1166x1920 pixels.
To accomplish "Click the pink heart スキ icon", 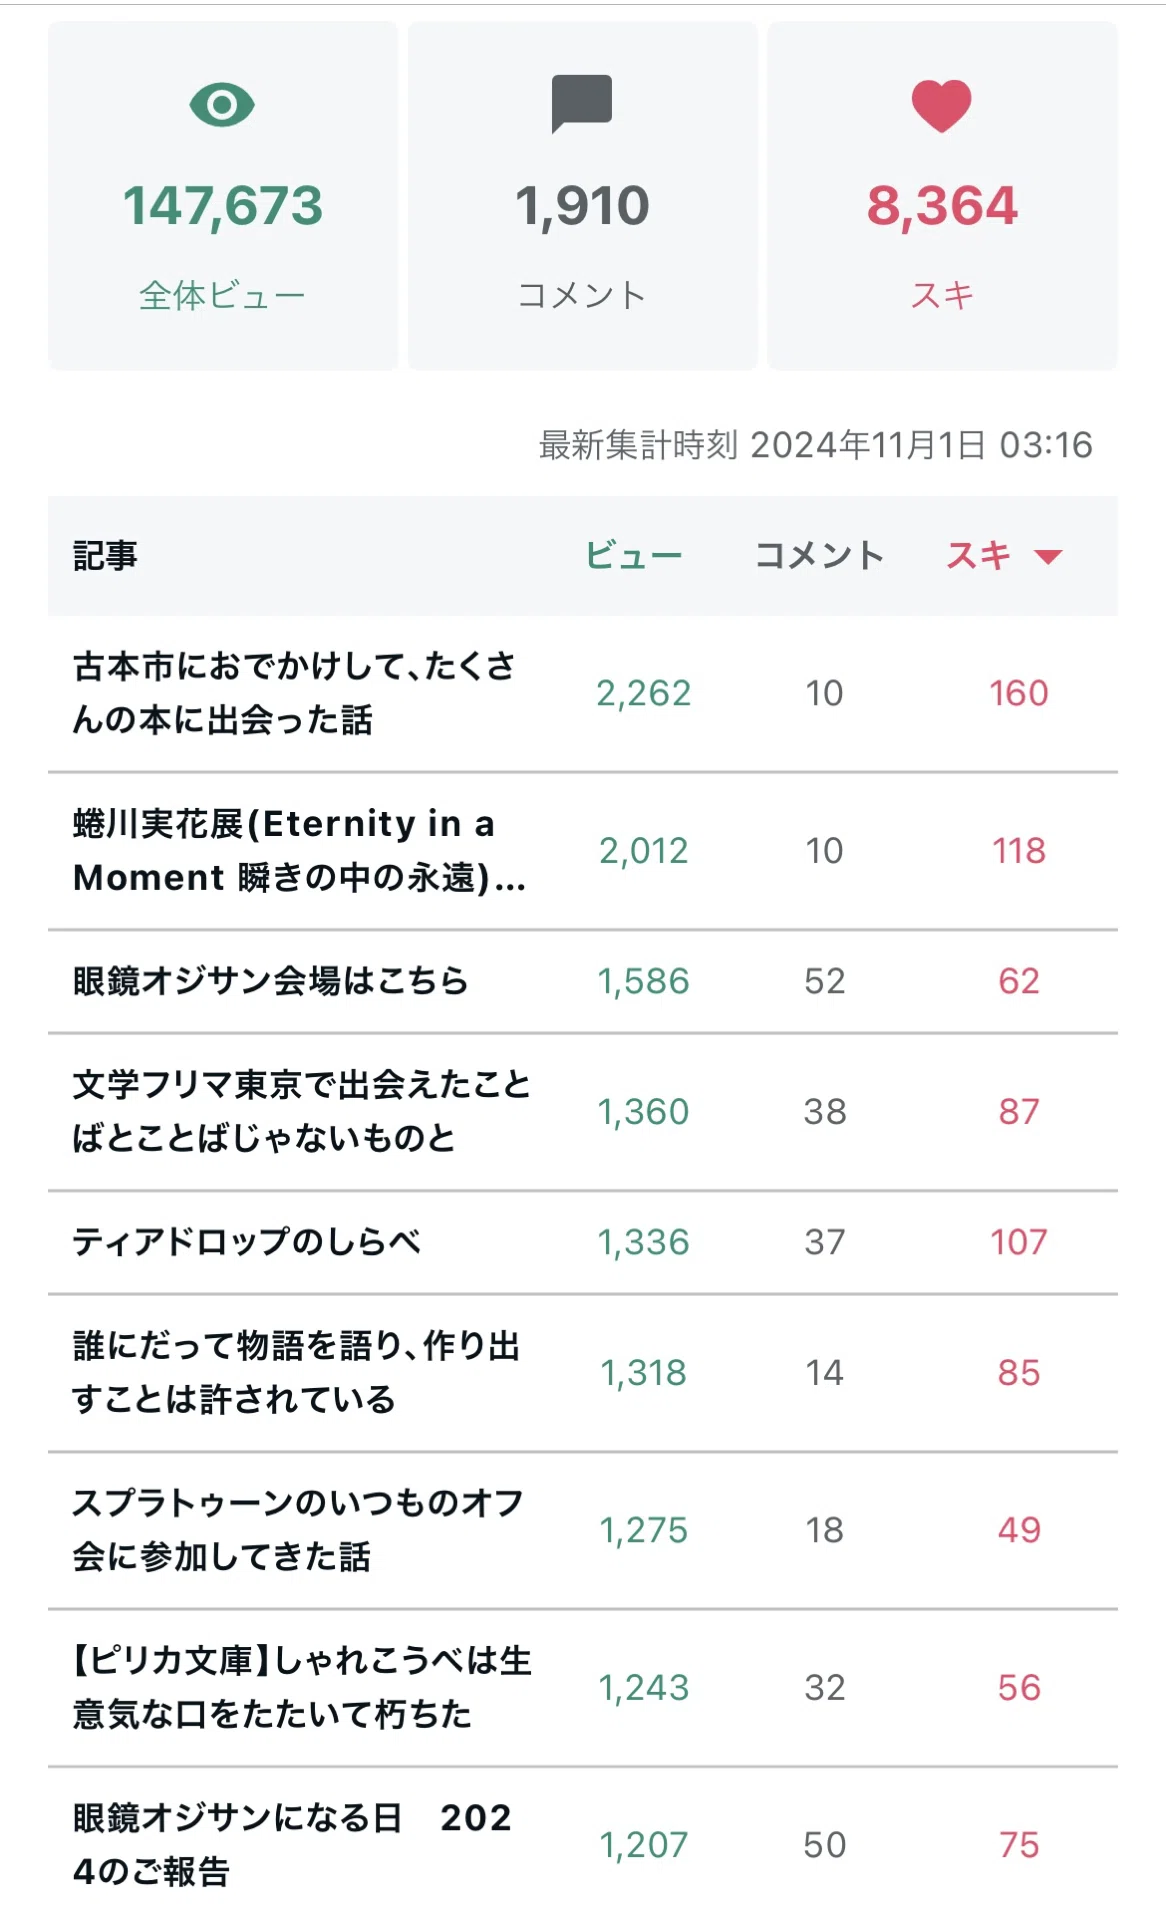I will pos(941,106).
